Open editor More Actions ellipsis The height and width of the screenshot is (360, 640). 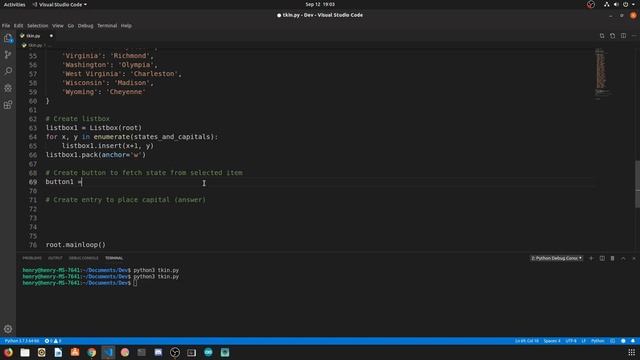point(634,36)
